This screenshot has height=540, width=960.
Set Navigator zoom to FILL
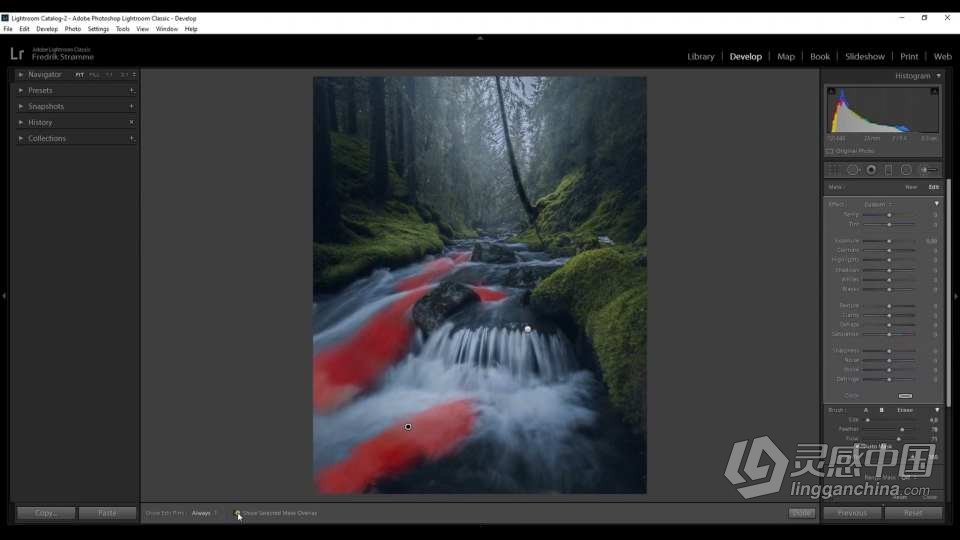pos(94,75)
